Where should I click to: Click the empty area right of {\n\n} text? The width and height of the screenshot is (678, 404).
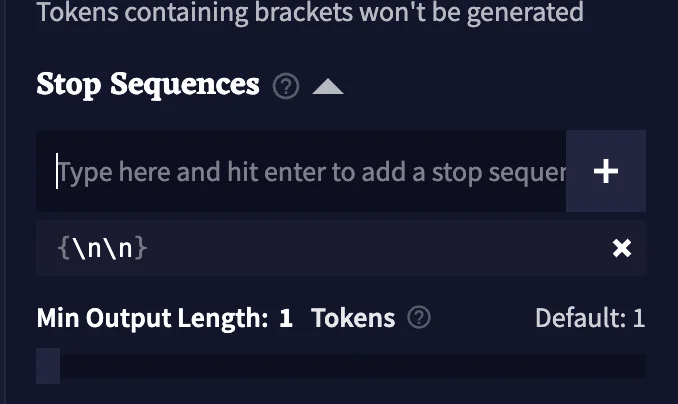(376, 248)
